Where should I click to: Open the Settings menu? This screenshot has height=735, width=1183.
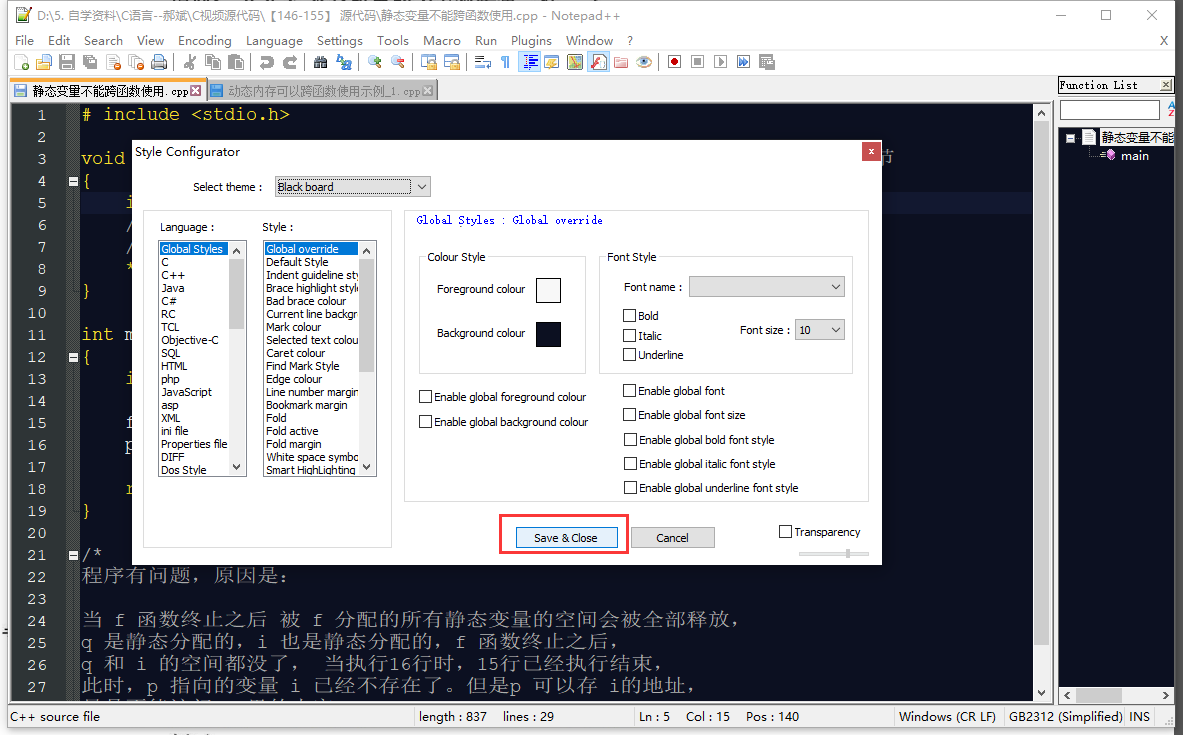tap(340, 41)
